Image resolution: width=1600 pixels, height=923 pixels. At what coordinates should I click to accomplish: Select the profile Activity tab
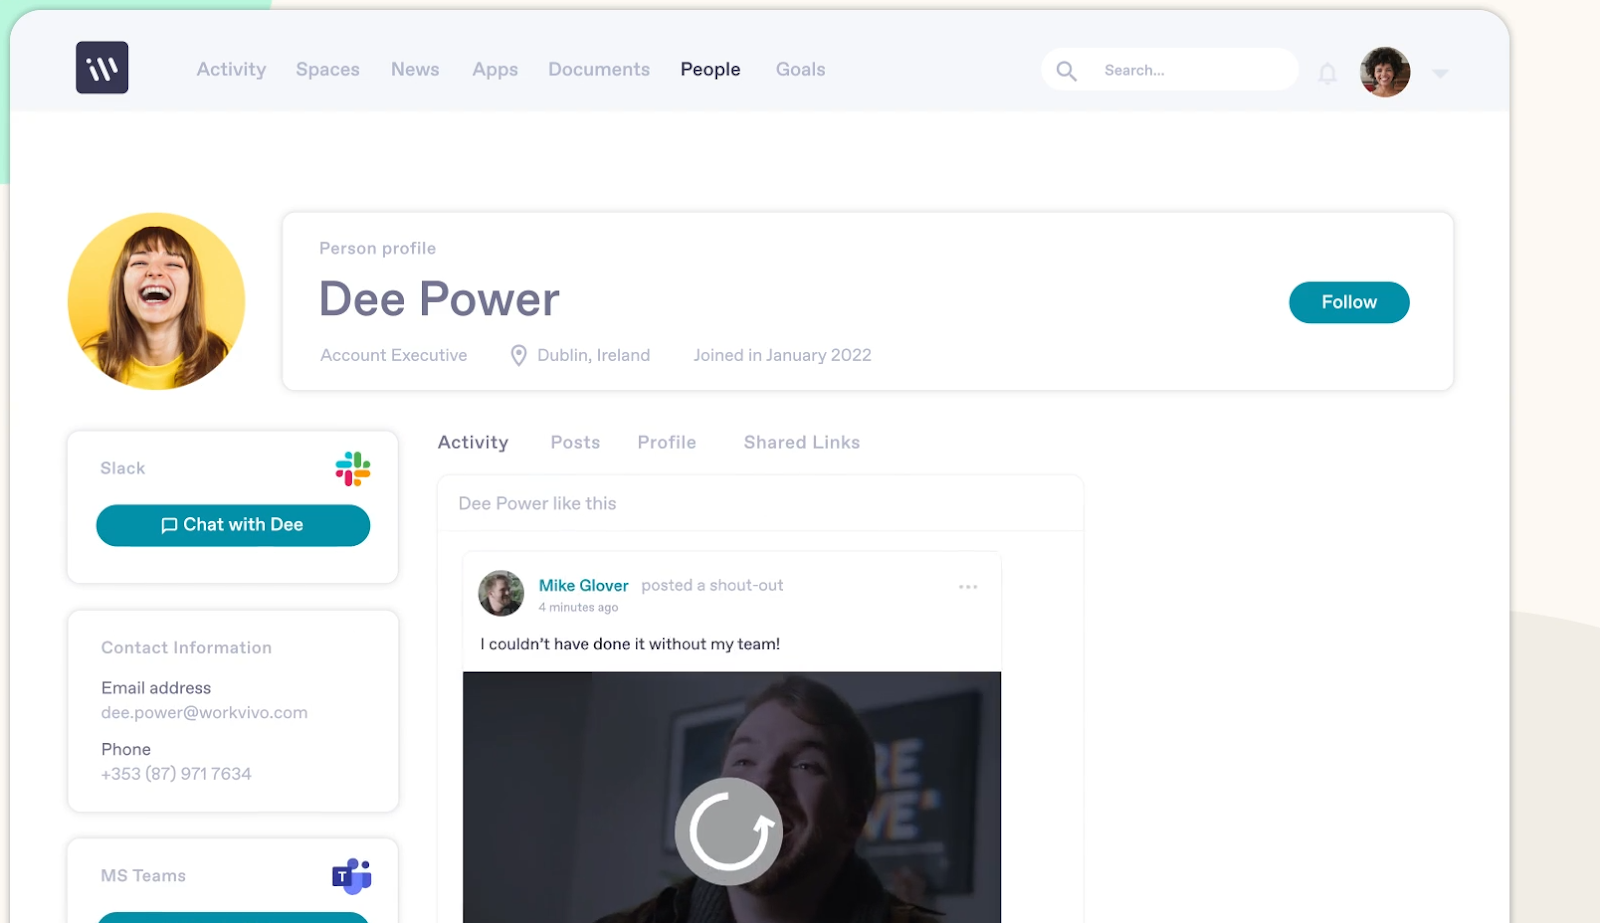[473, 442]
